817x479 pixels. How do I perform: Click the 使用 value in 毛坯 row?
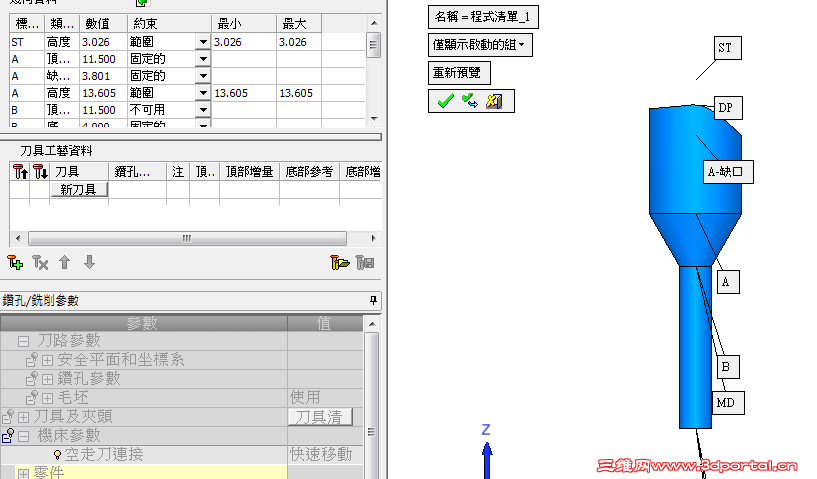(x=325, y=398)
